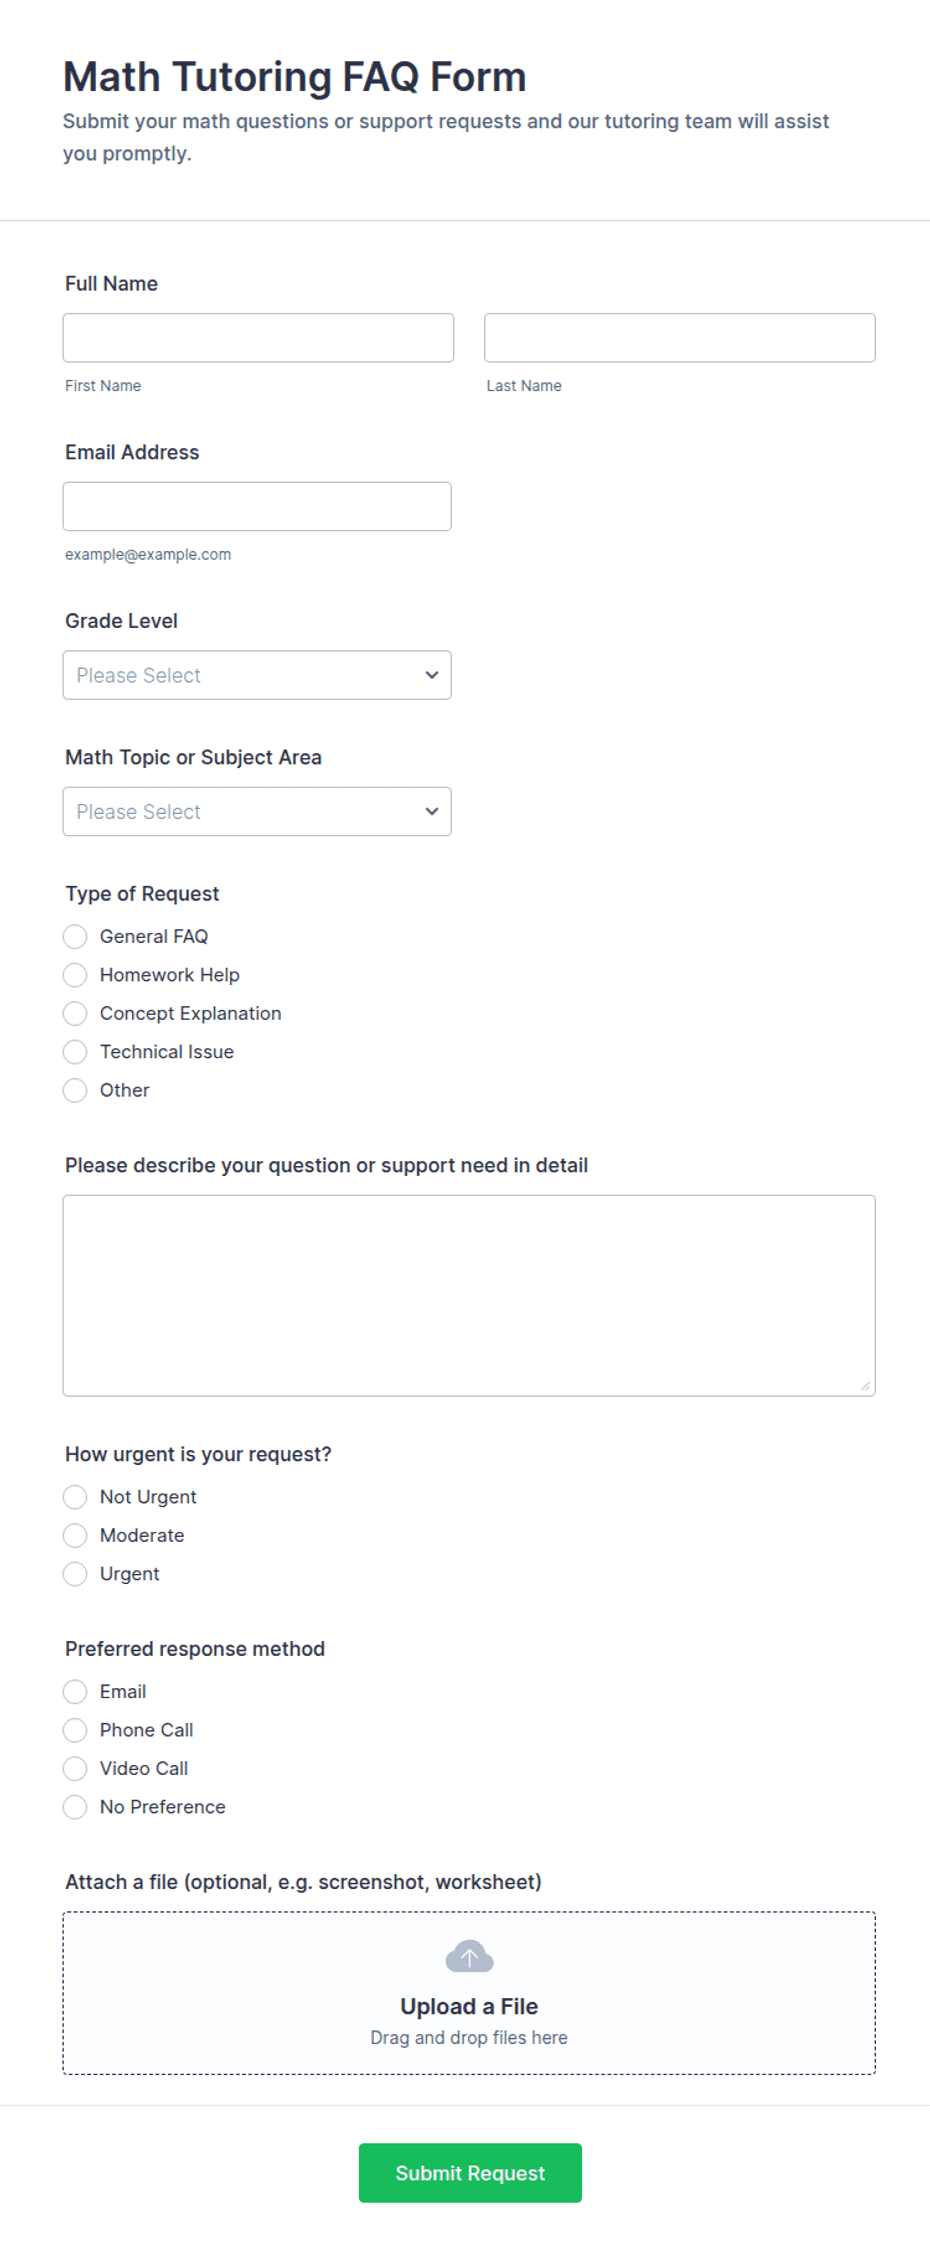Pick Technical Issue as request type
The height and width of the screenshot is (2252, 930).
75,1052
